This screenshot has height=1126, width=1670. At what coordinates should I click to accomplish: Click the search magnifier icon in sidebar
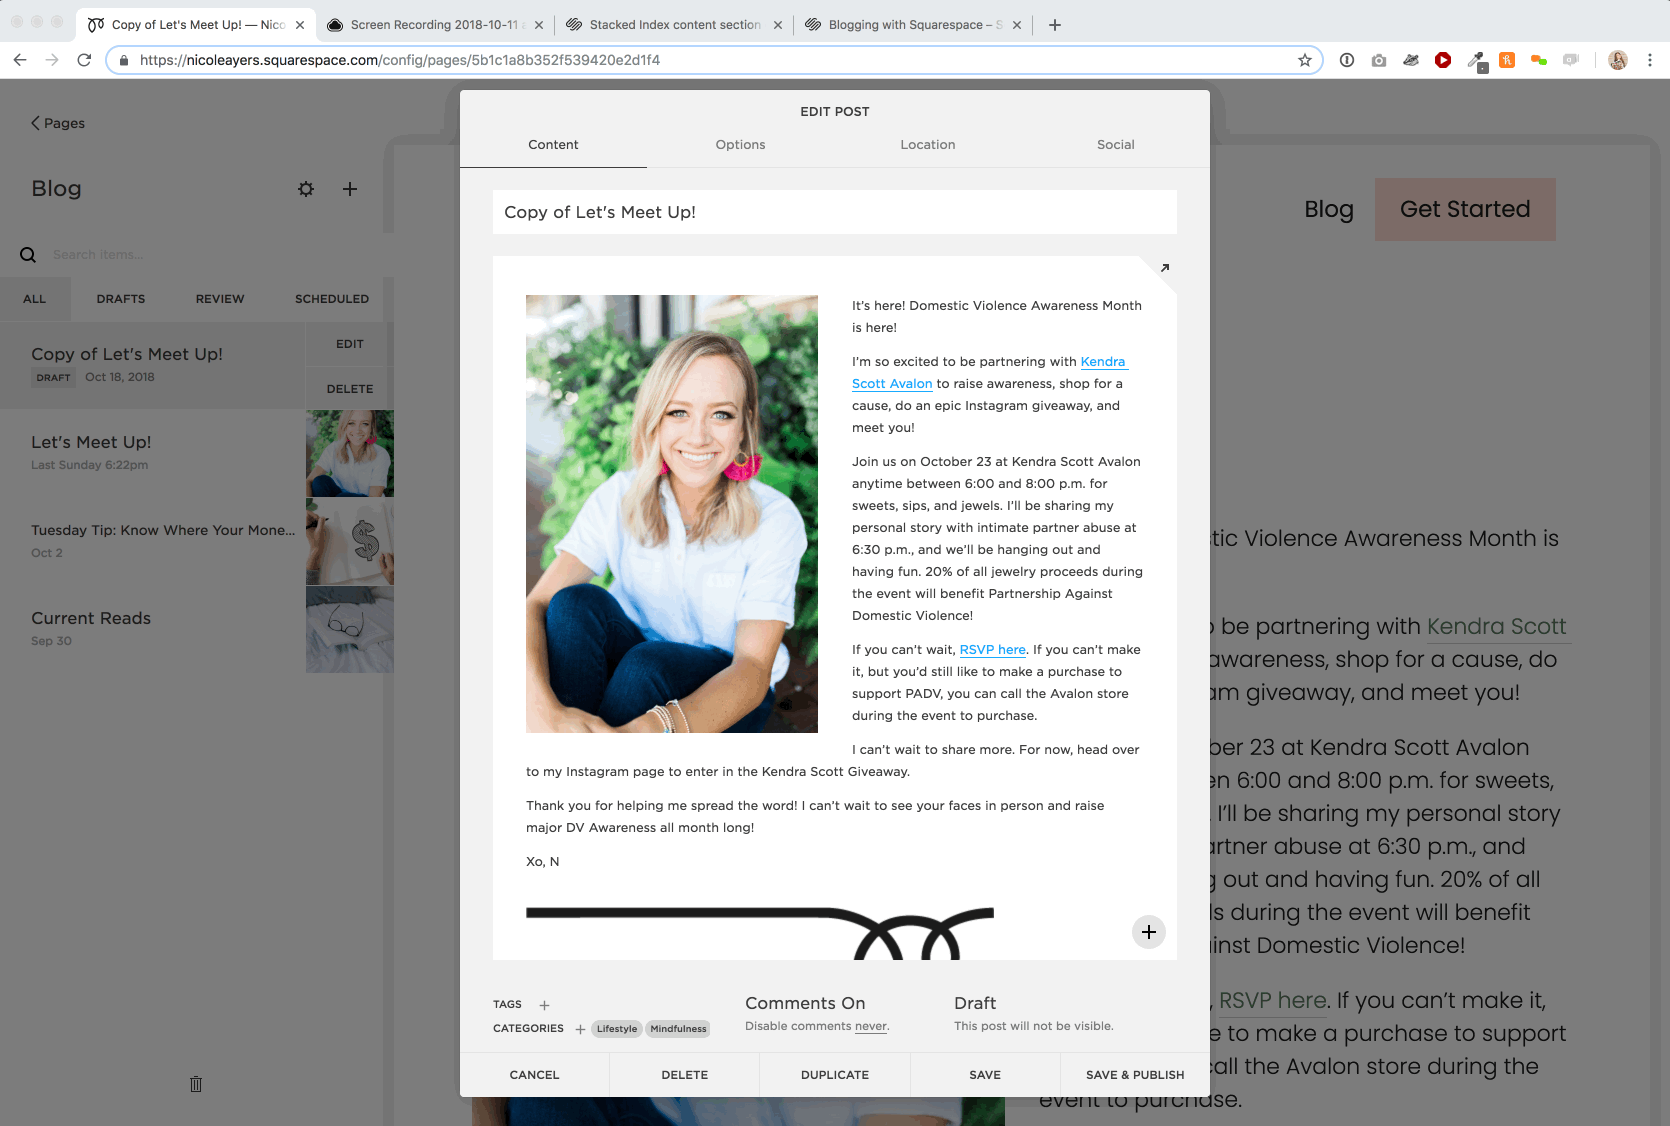point(28,255)
